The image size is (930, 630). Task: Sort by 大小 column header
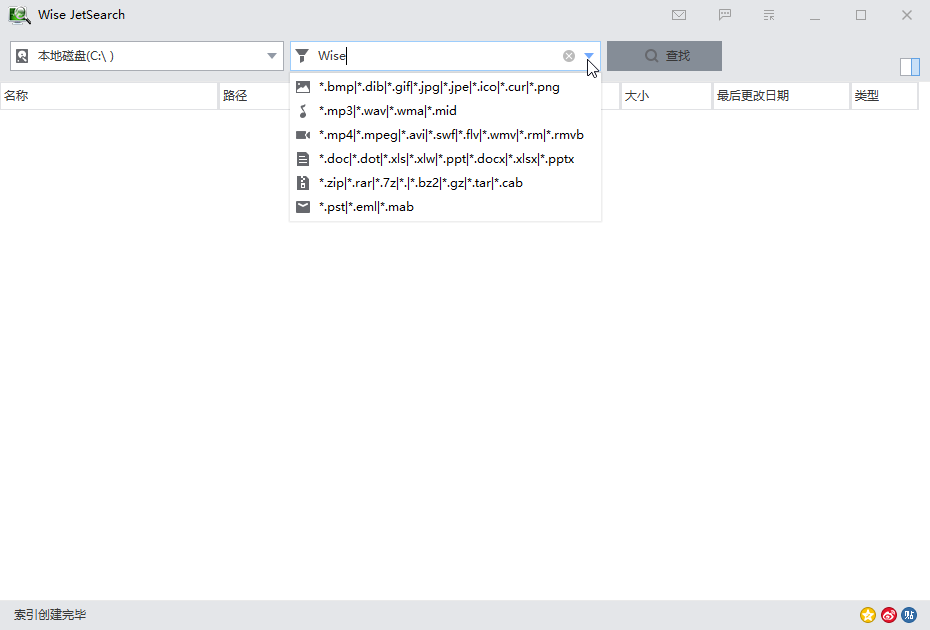pyautogui.click(x=666, y=96)
